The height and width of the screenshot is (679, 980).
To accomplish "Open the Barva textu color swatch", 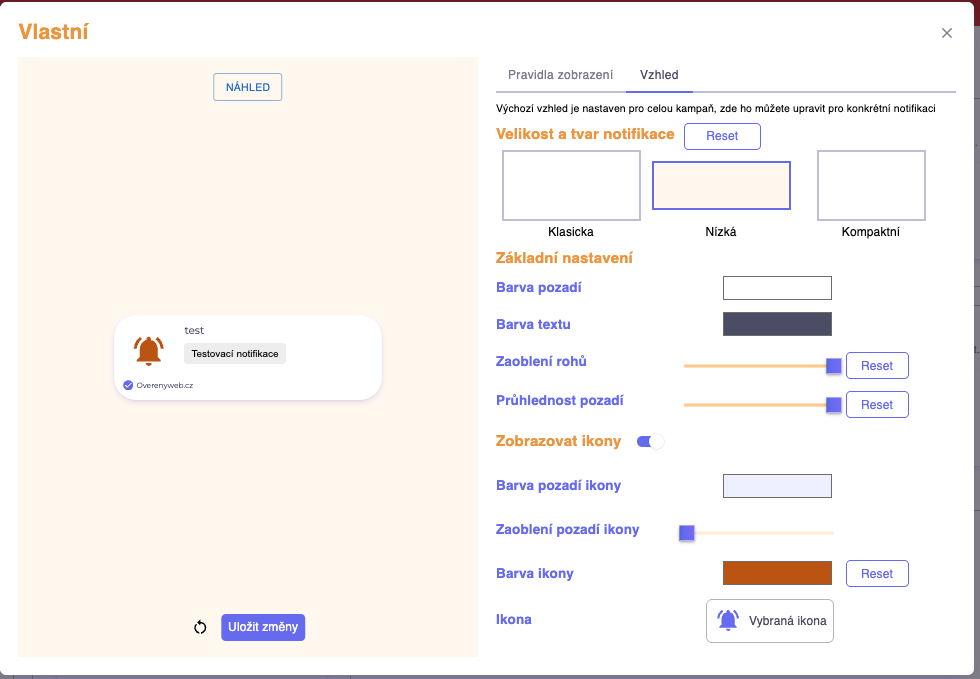I will (x=777, y=324).
